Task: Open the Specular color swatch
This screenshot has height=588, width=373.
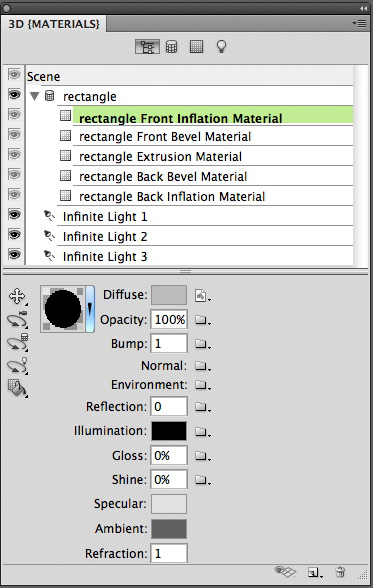Action: click(x=169, y=504)
